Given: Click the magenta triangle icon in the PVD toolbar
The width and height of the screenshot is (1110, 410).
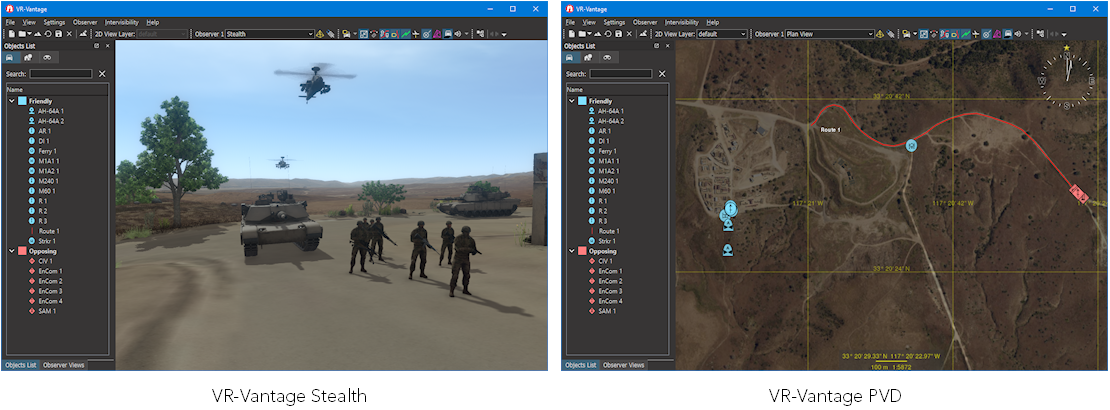Looking at the screenshot, I should coord(997,34).
